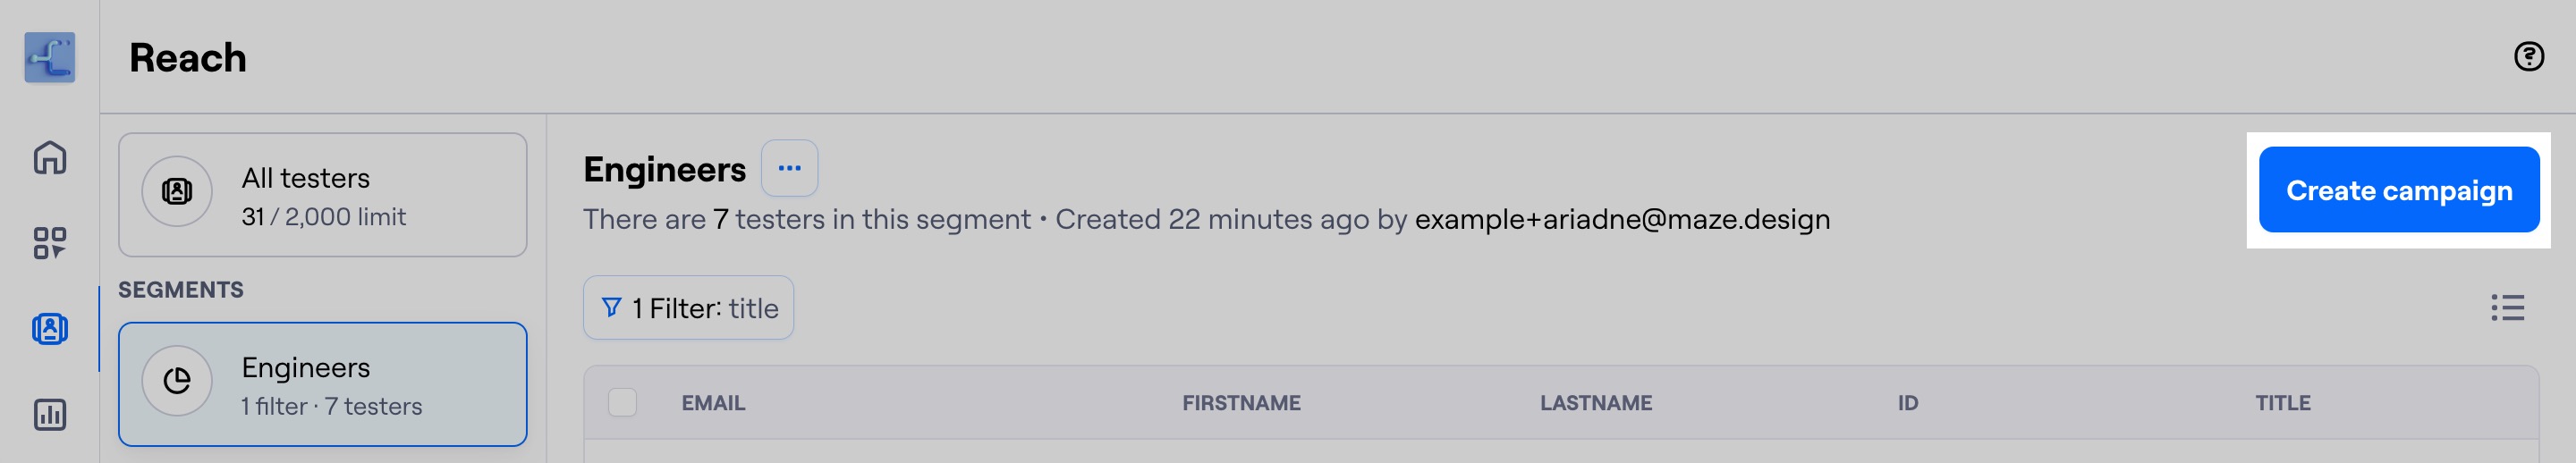Click the Engineers segment pie icon
This screenshot has height=463, width=2576.
(x=177, y=381)
